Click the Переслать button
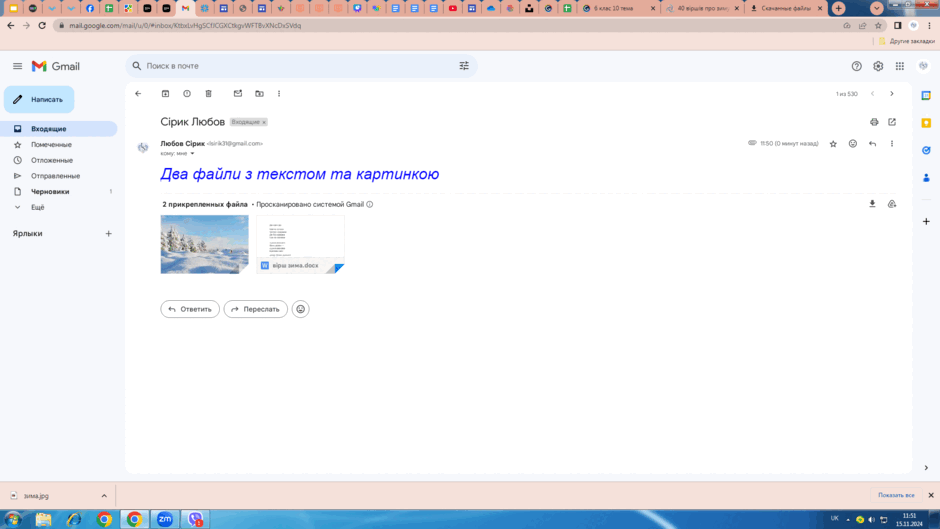Viewport: 940px width, 529px height. point(255,309)
